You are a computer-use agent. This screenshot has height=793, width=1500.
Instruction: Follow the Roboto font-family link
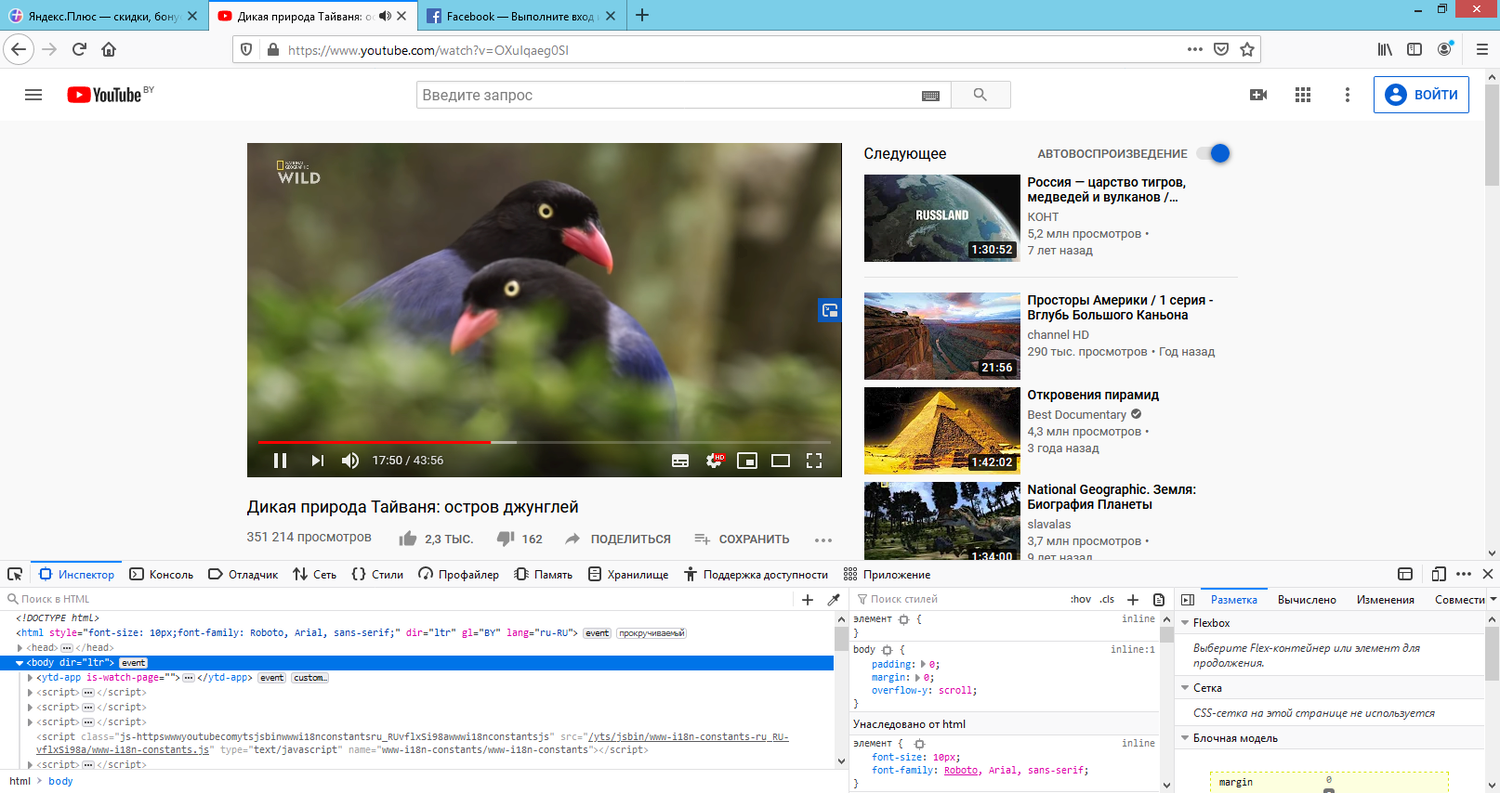[961, 771]
